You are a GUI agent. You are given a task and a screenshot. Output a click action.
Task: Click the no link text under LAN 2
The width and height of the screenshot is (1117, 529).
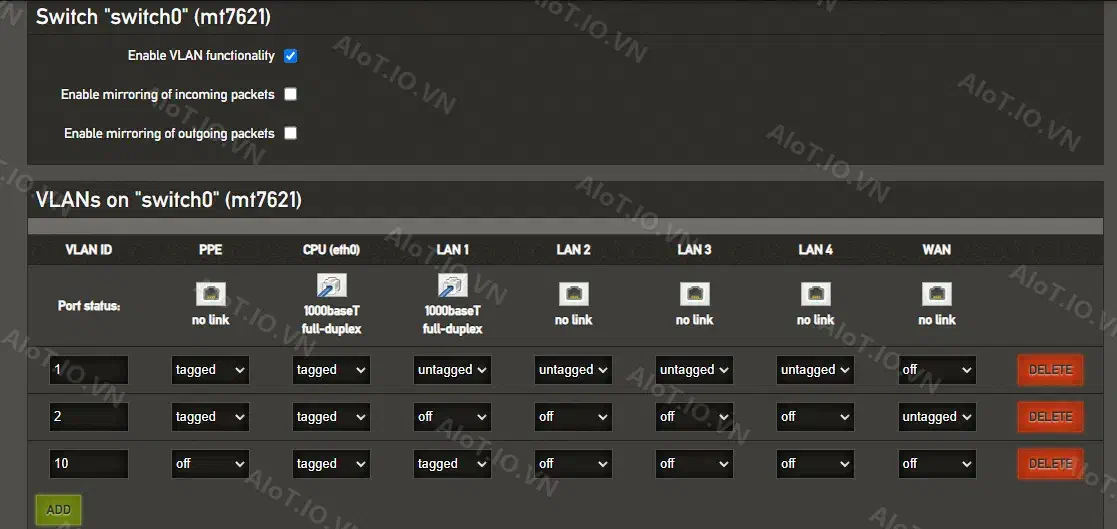pyautogui.click(x=573, y=320)
